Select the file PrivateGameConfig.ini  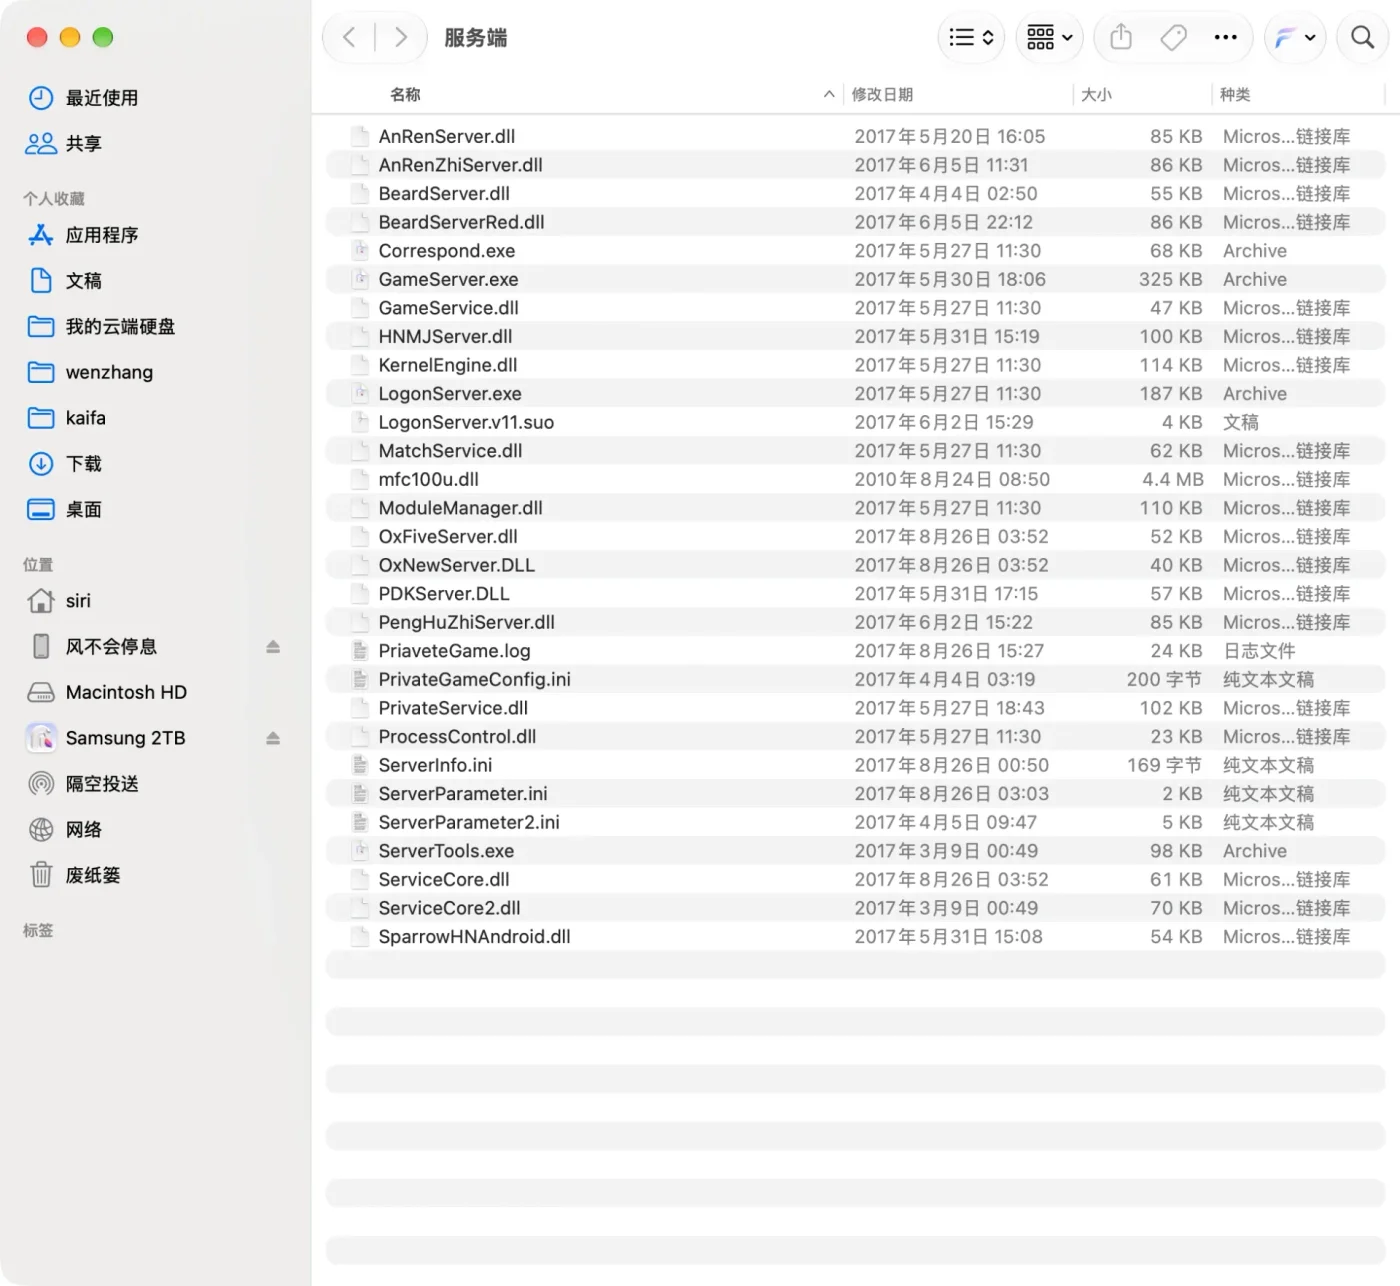856,680
